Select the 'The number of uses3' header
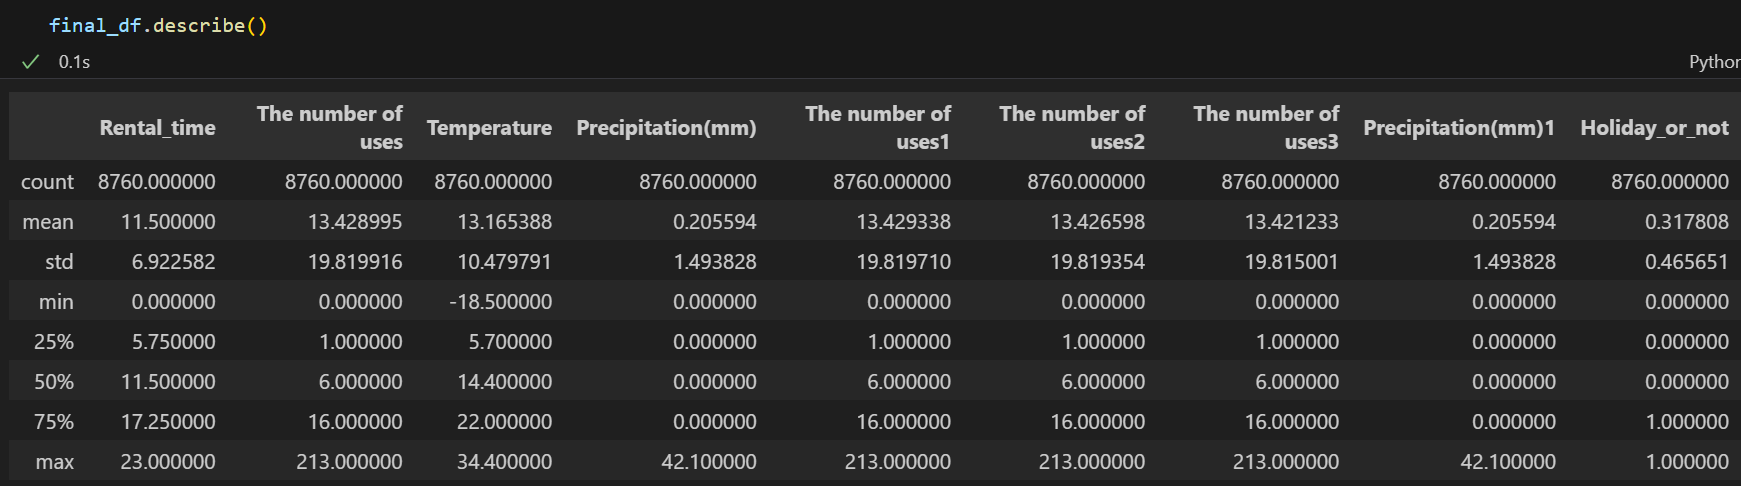 [1266, 128]
